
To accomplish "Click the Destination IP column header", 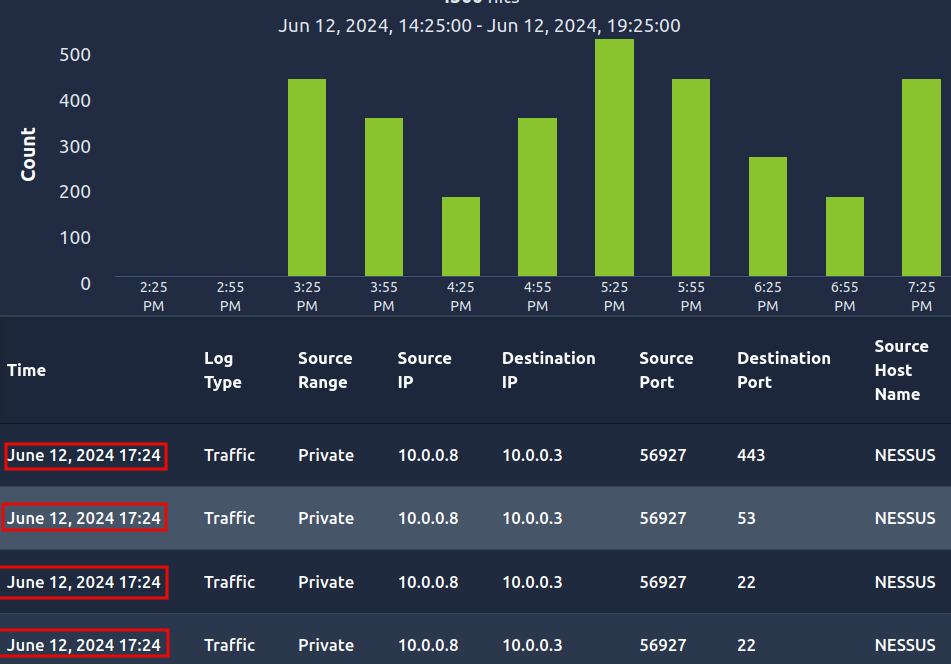I will [x=548, y=370].
